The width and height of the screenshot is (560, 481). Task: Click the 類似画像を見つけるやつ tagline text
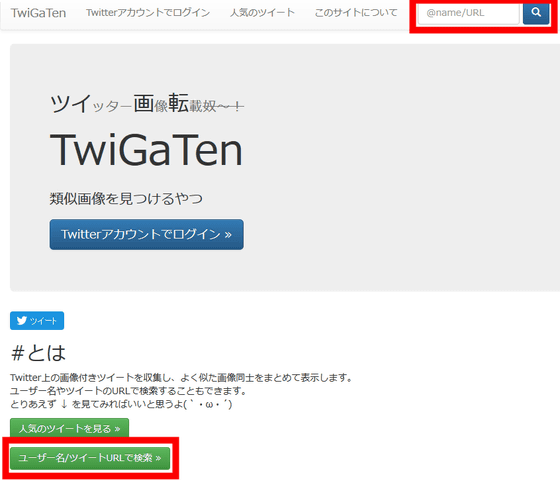click(x=126, y=199)
